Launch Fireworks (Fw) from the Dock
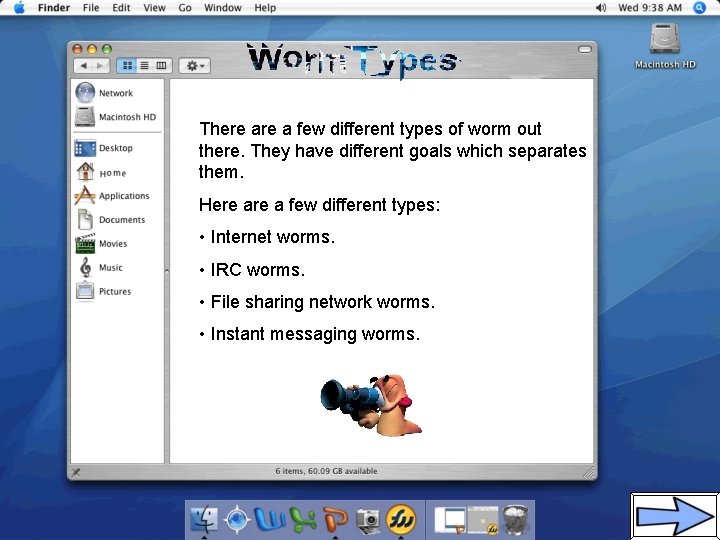 [401, 519]
